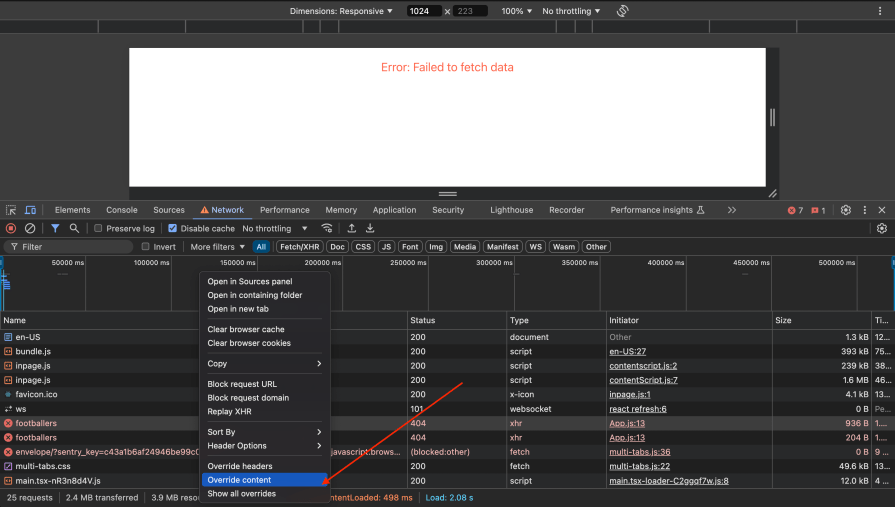Select Block request URL menu entry
Viewport: 895px width, 507px height.
(242, 384)
